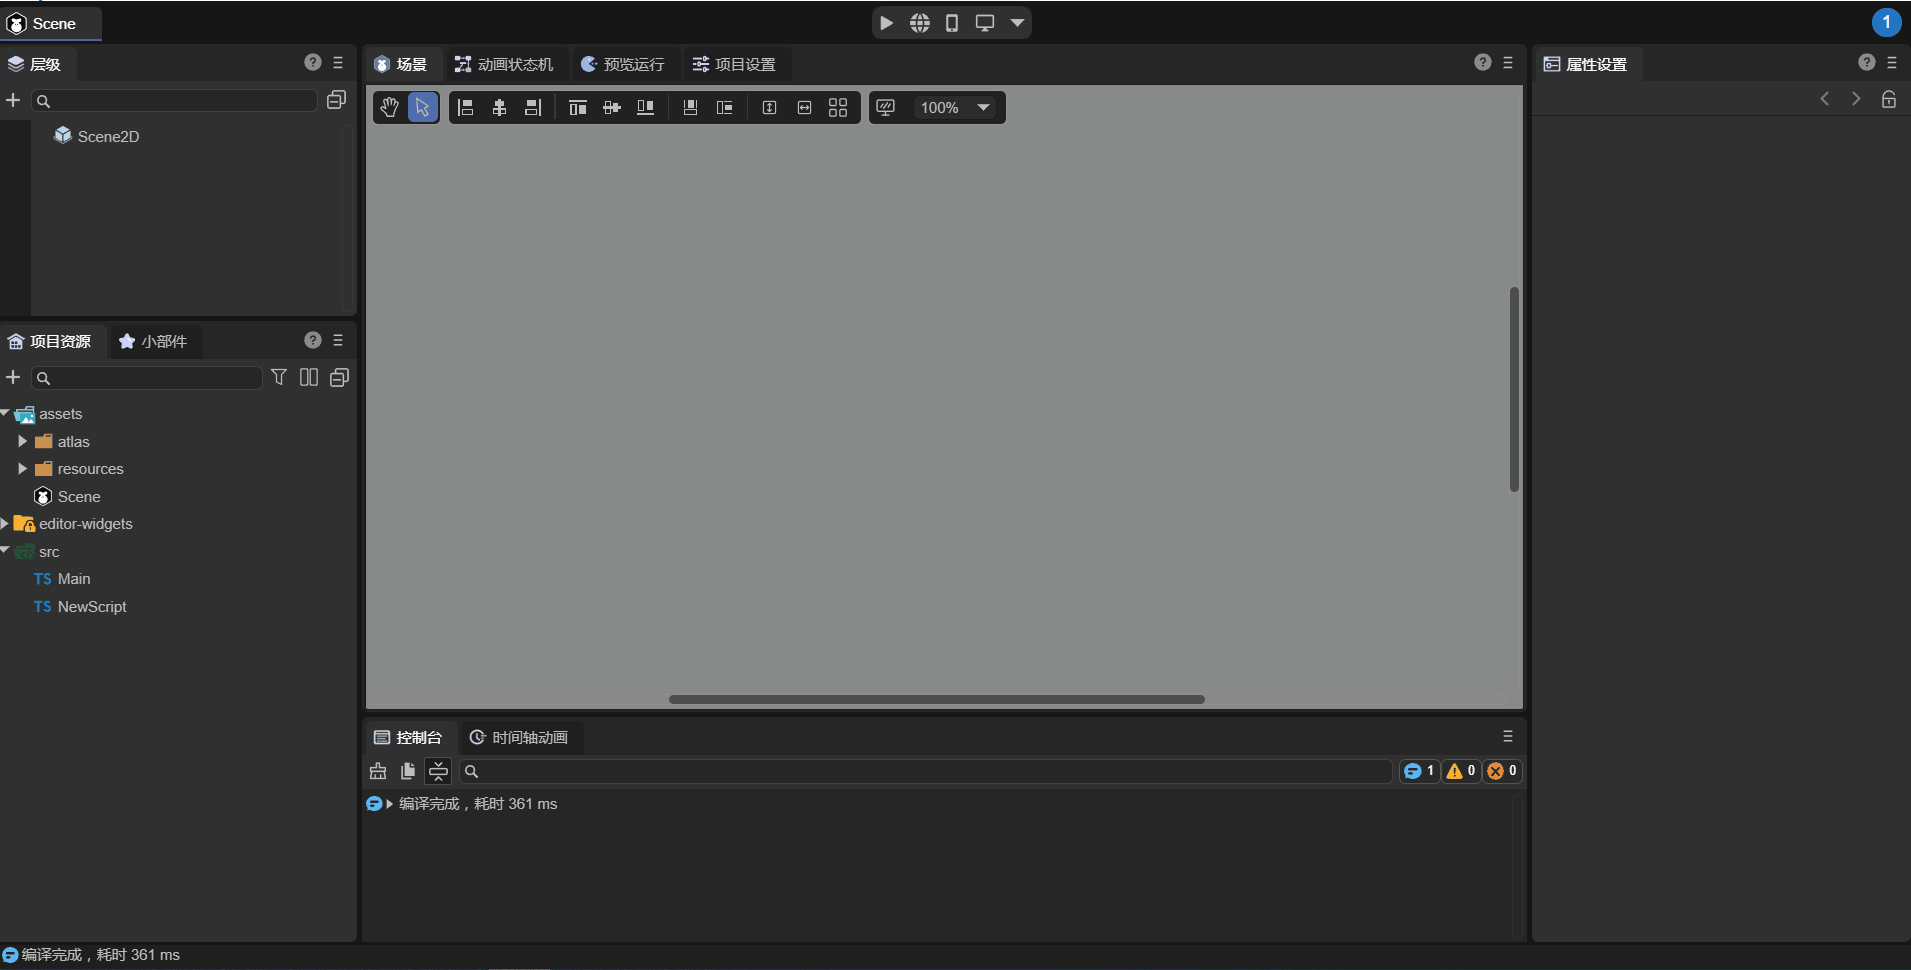This screenshot has height=970, width=1911.
Task: Select the Scene2D node in hierarchy
Action: pyautogui.click(x=108, y=136)
